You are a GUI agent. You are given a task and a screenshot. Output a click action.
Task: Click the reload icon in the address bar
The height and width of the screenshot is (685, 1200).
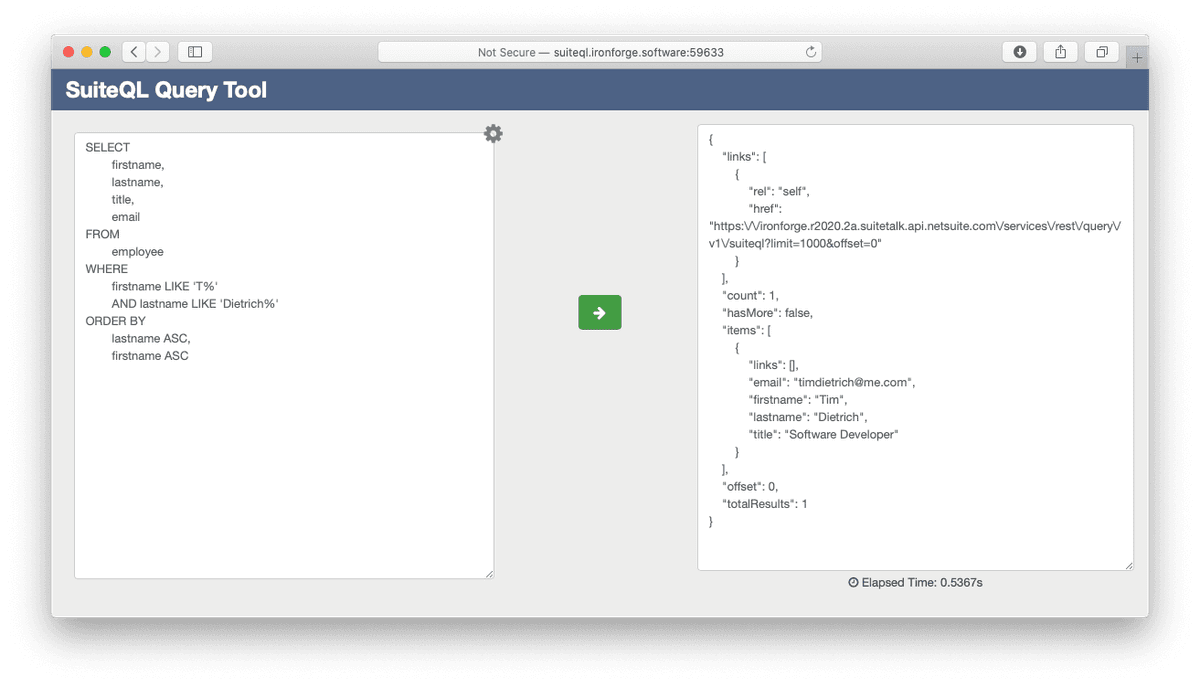[810, 51]
